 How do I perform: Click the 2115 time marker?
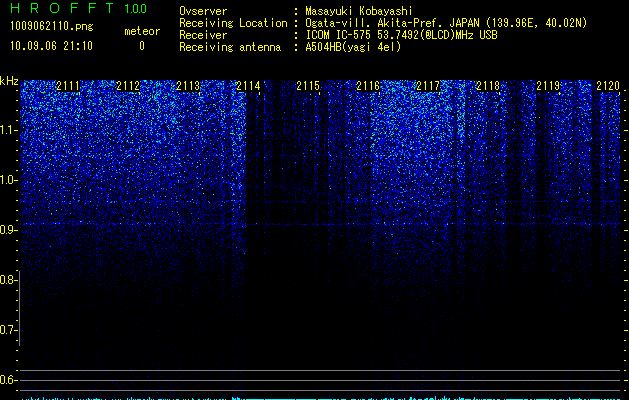(x=308, y=86)
